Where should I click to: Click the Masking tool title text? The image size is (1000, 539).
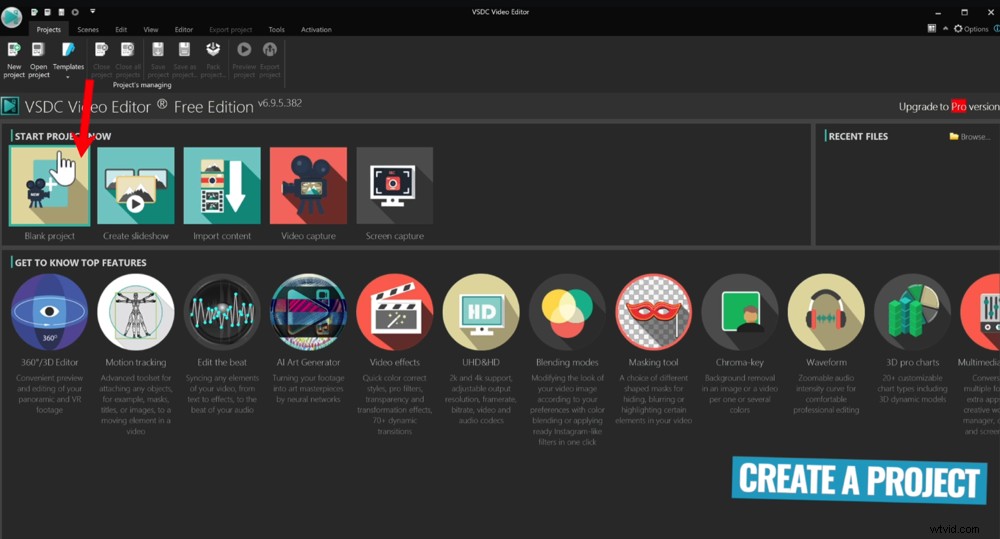(654, 362)
